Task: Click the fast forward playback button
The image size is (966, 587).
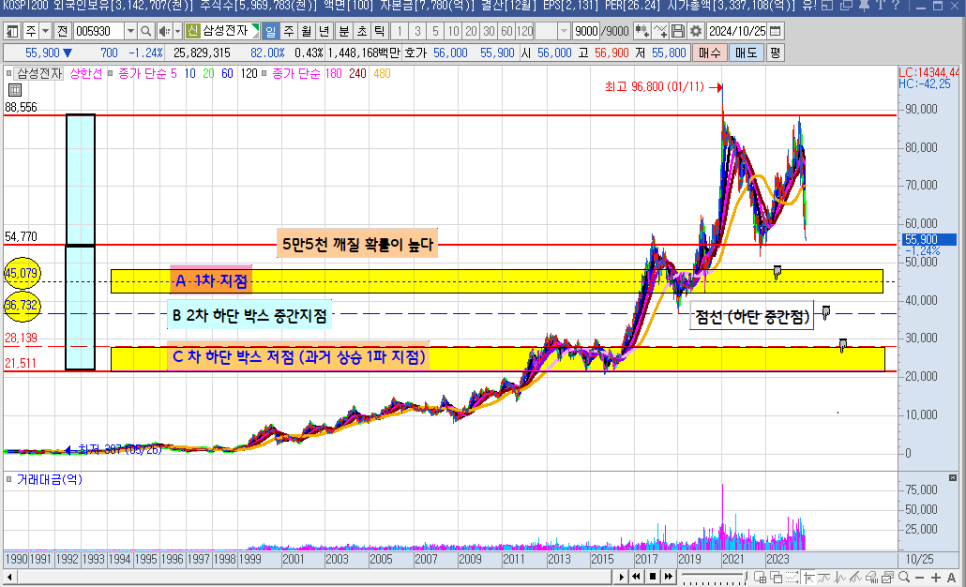Action: (x=668, y=577)
